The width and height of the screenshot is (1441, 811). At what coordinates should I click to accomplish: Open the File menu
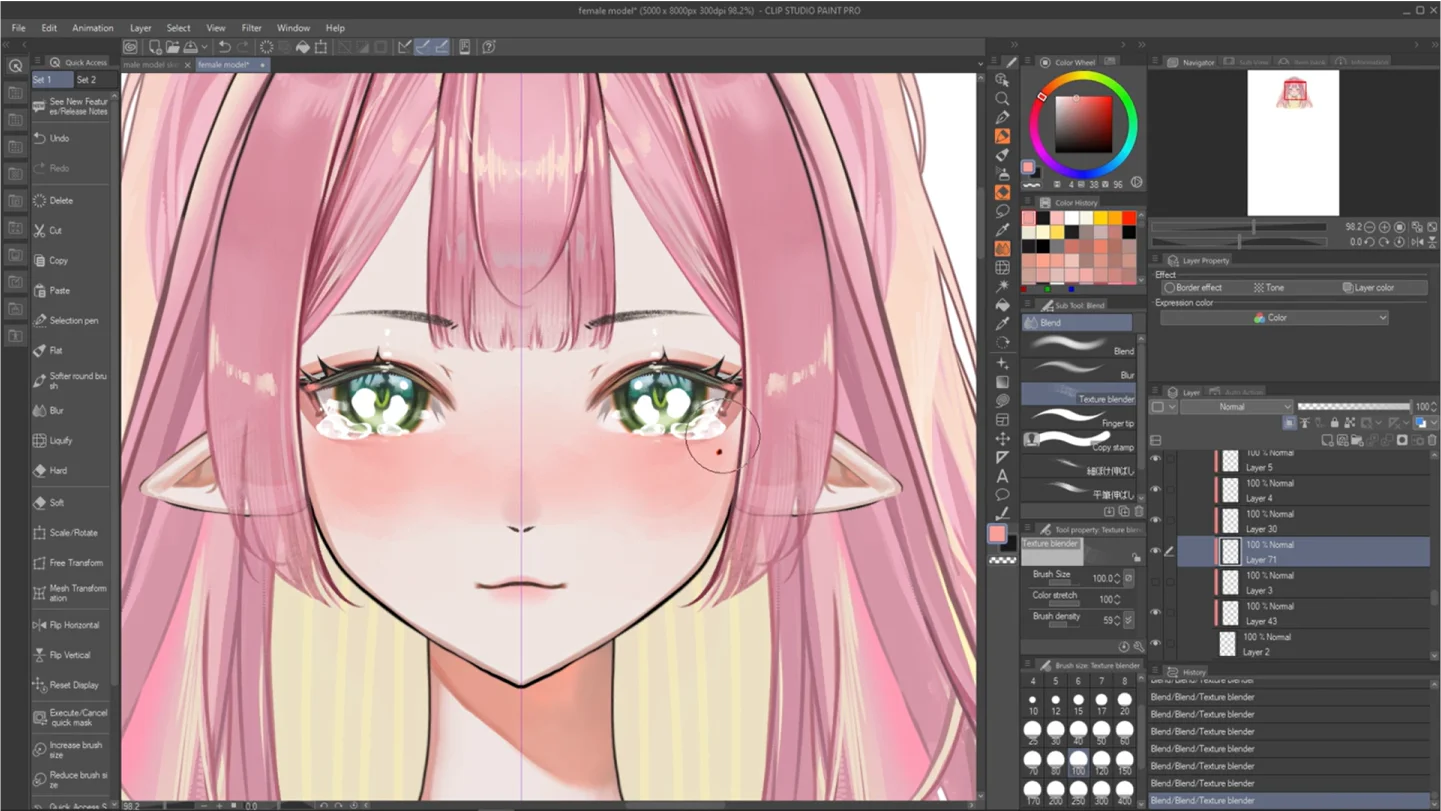(x=19, y=28)
